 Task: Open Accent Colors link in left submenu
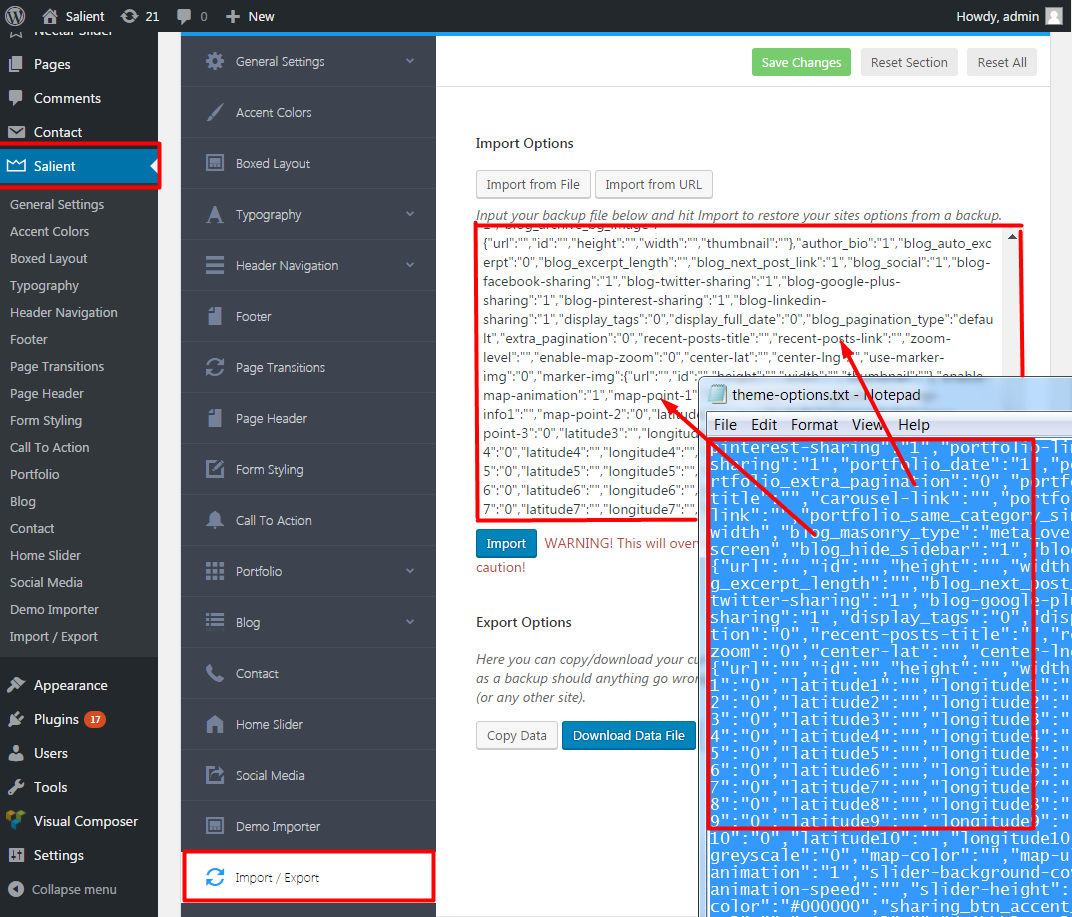point(49,232)
